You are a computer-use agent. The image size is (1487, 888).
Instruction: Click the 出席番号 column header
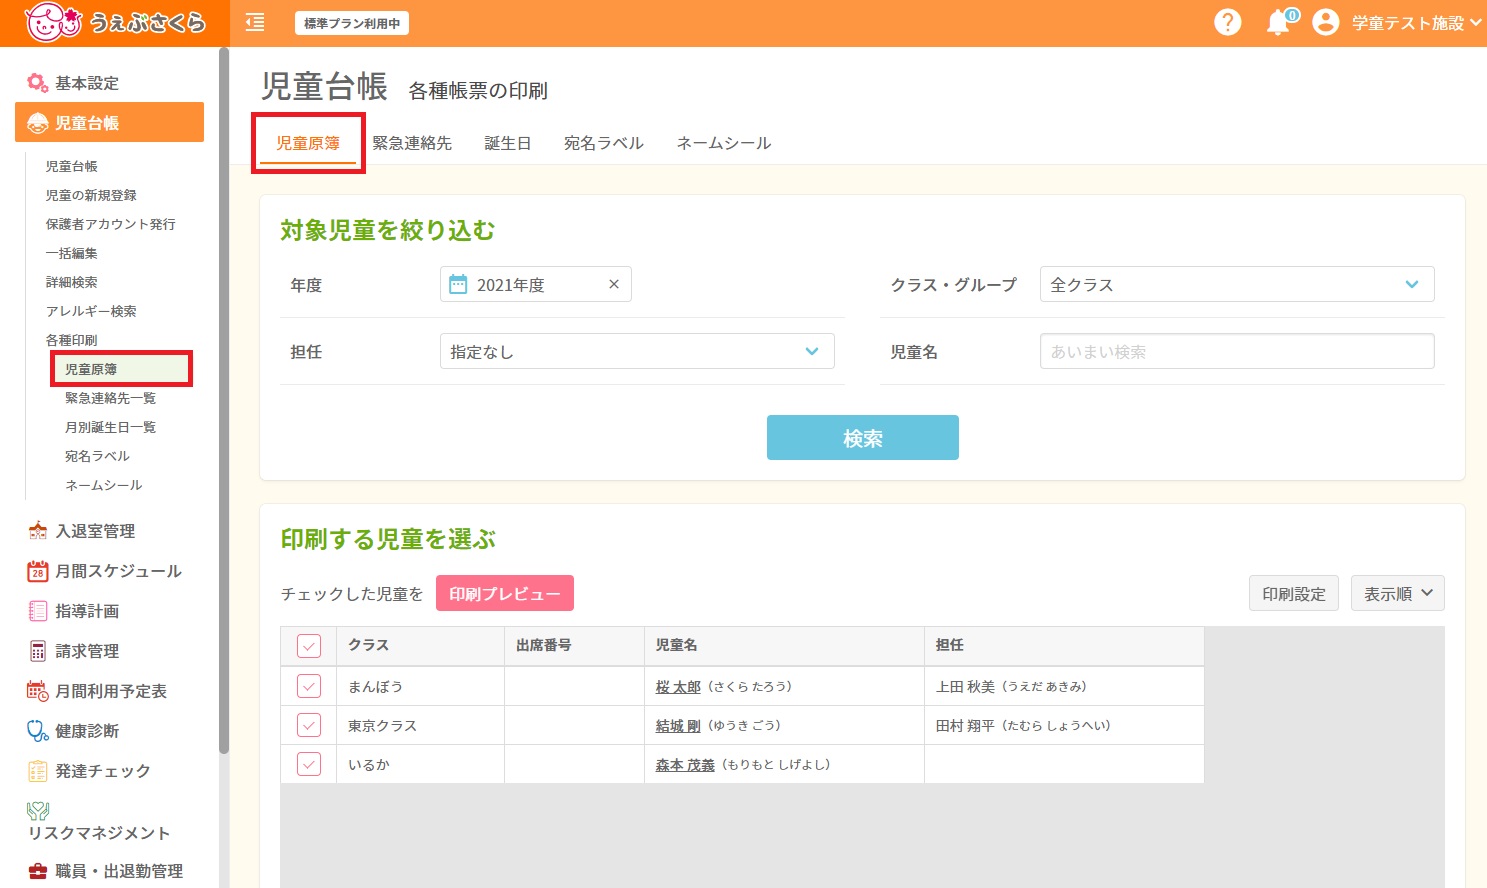(574, 646)
